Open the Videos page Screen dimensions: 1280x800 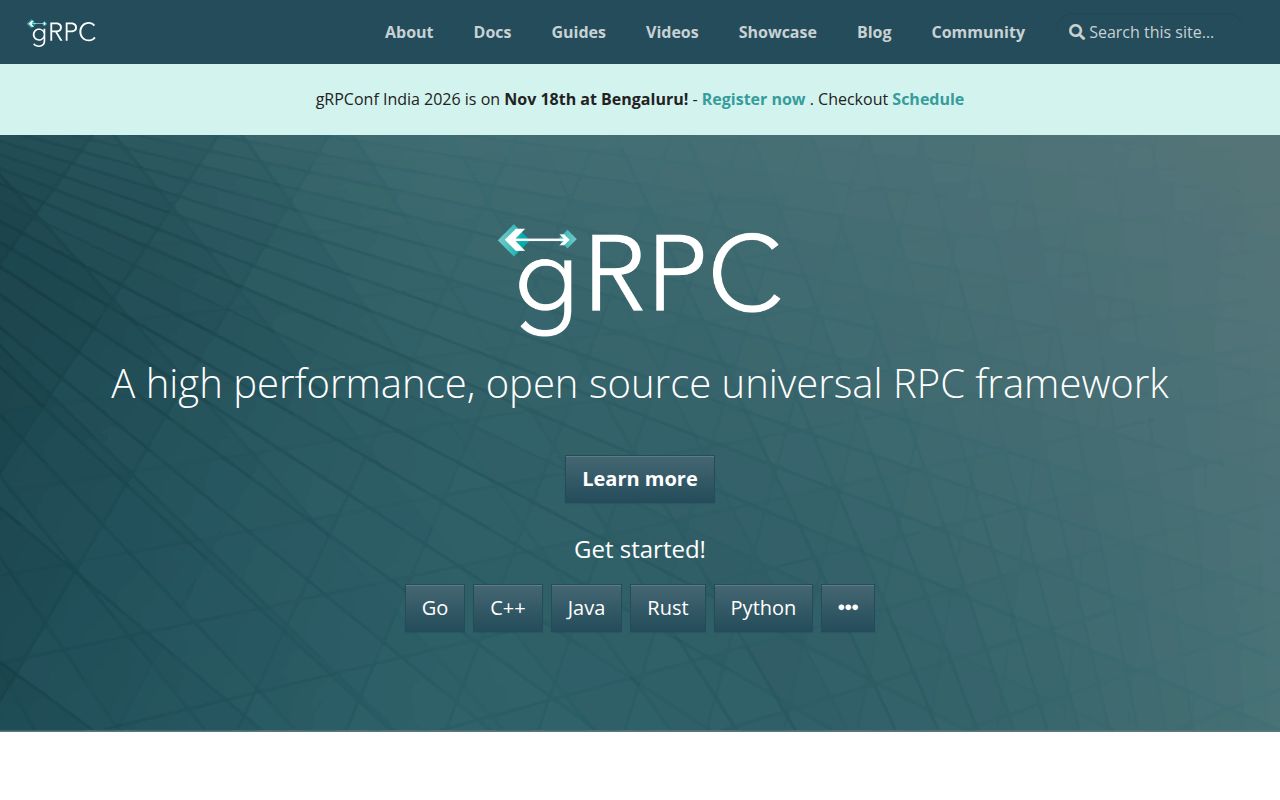pos(672,32)
